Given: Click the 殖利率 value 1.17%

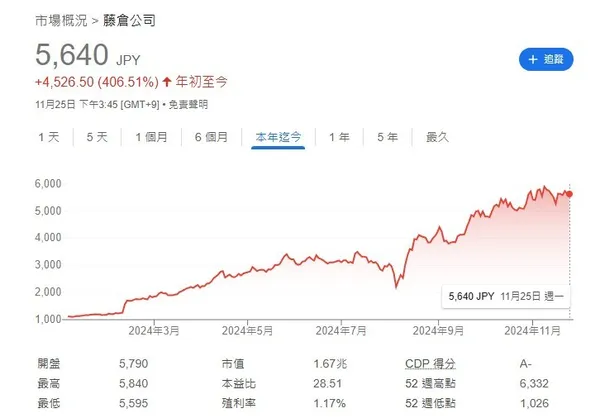Looking at the screenshot, I should pos(329,403).
